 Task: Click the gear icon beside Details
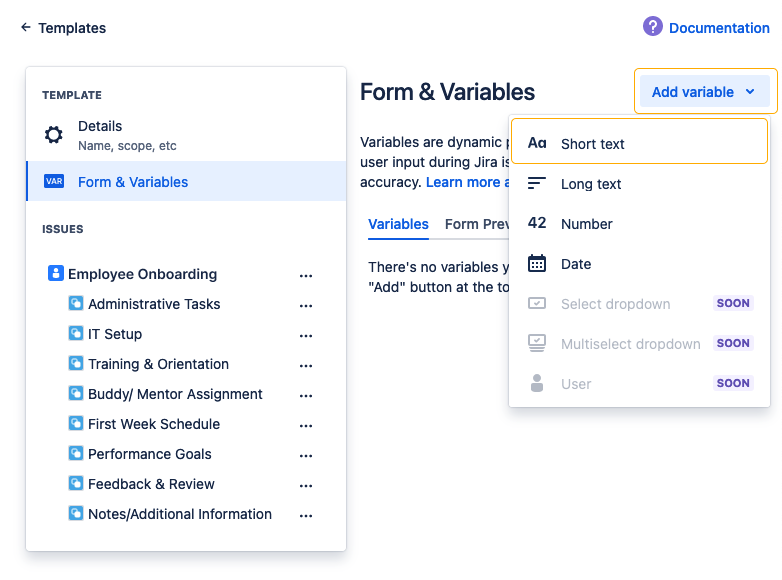point(54,135)
